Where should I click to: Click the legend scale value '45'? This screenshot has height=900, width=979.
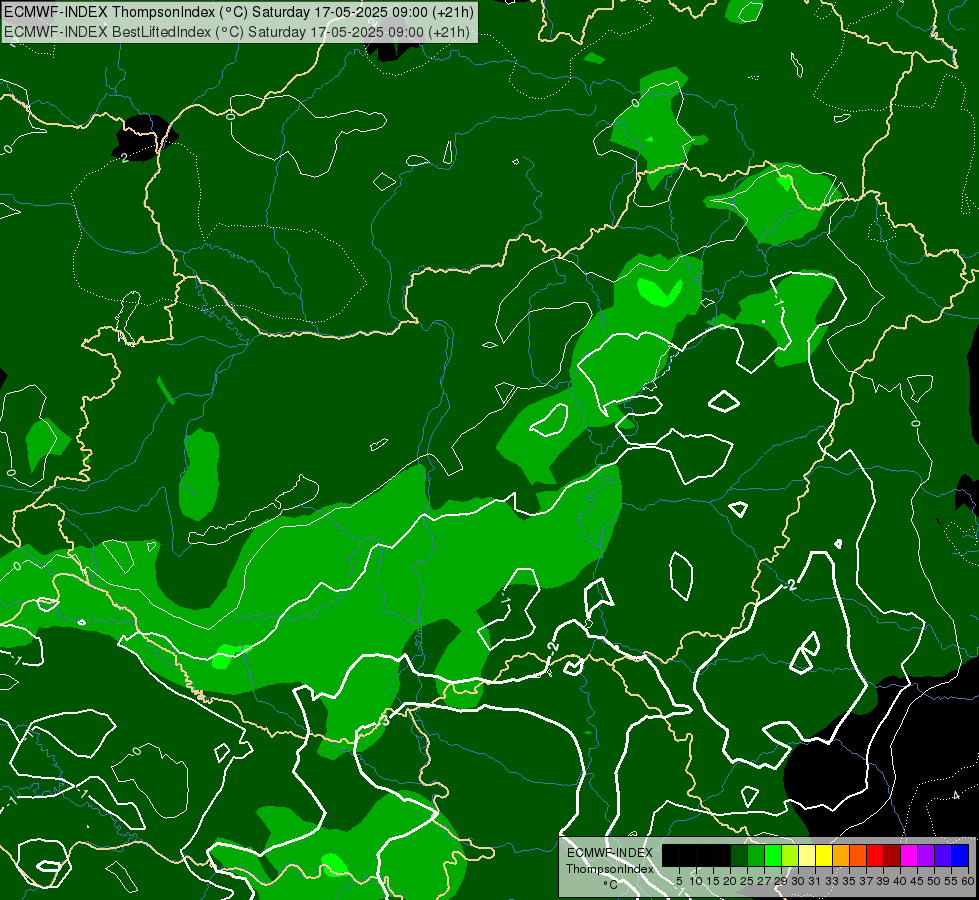coord(917,881)
